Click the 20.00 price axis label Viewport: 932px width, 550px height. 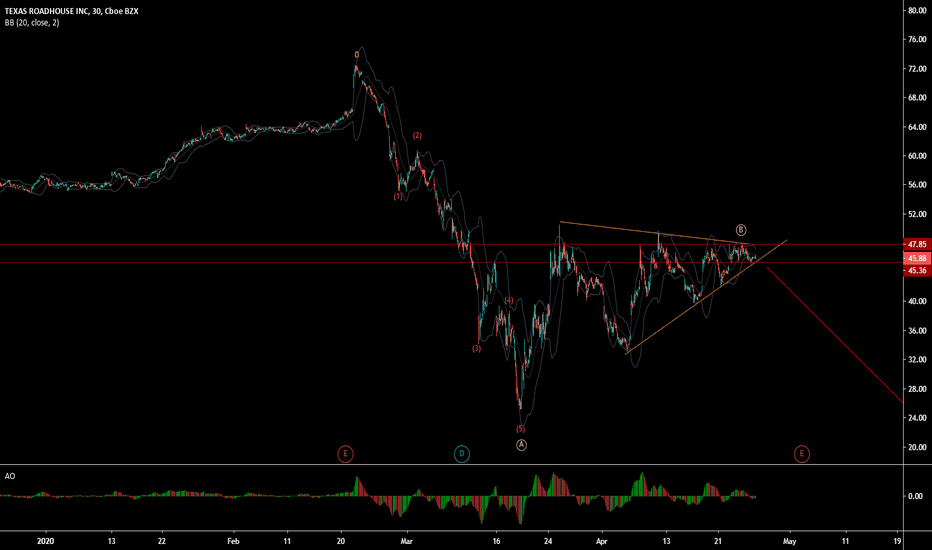click(917, 447)
